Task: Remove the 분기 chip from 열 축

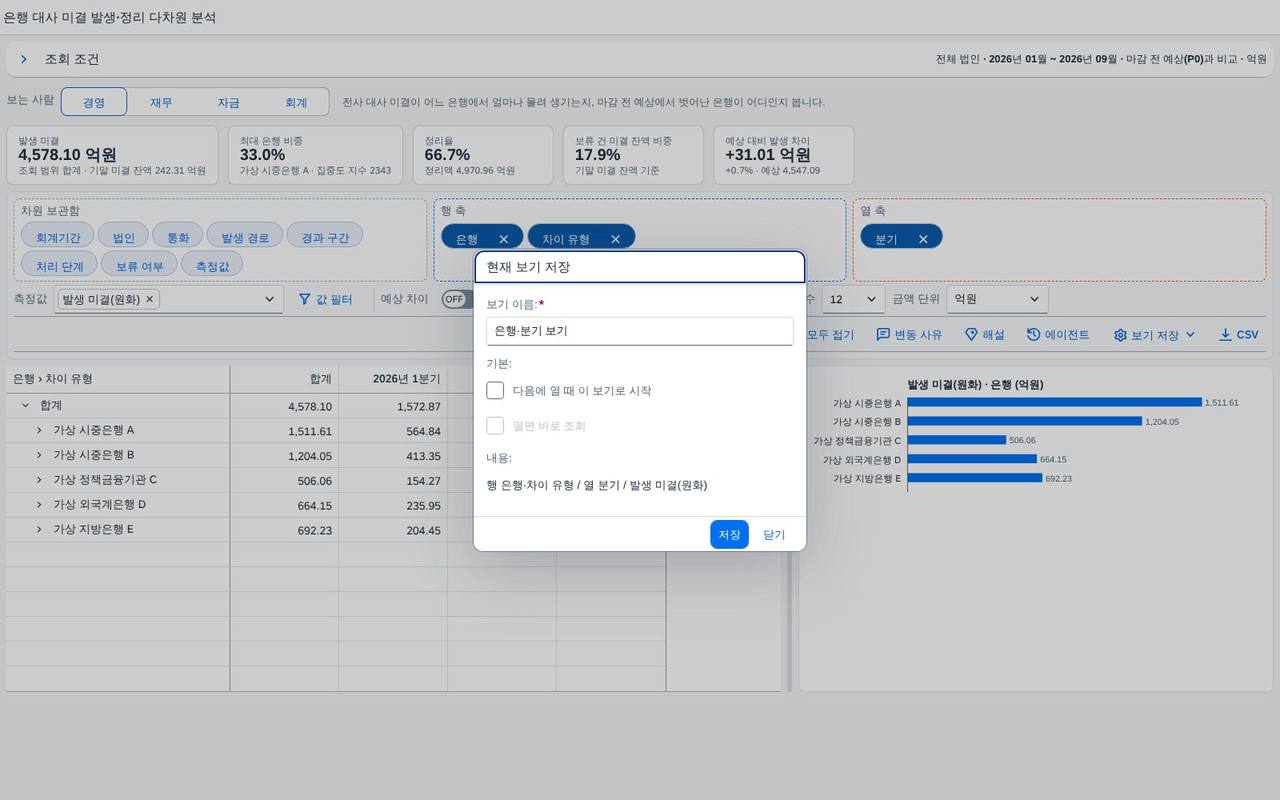Action: (923, 239)
